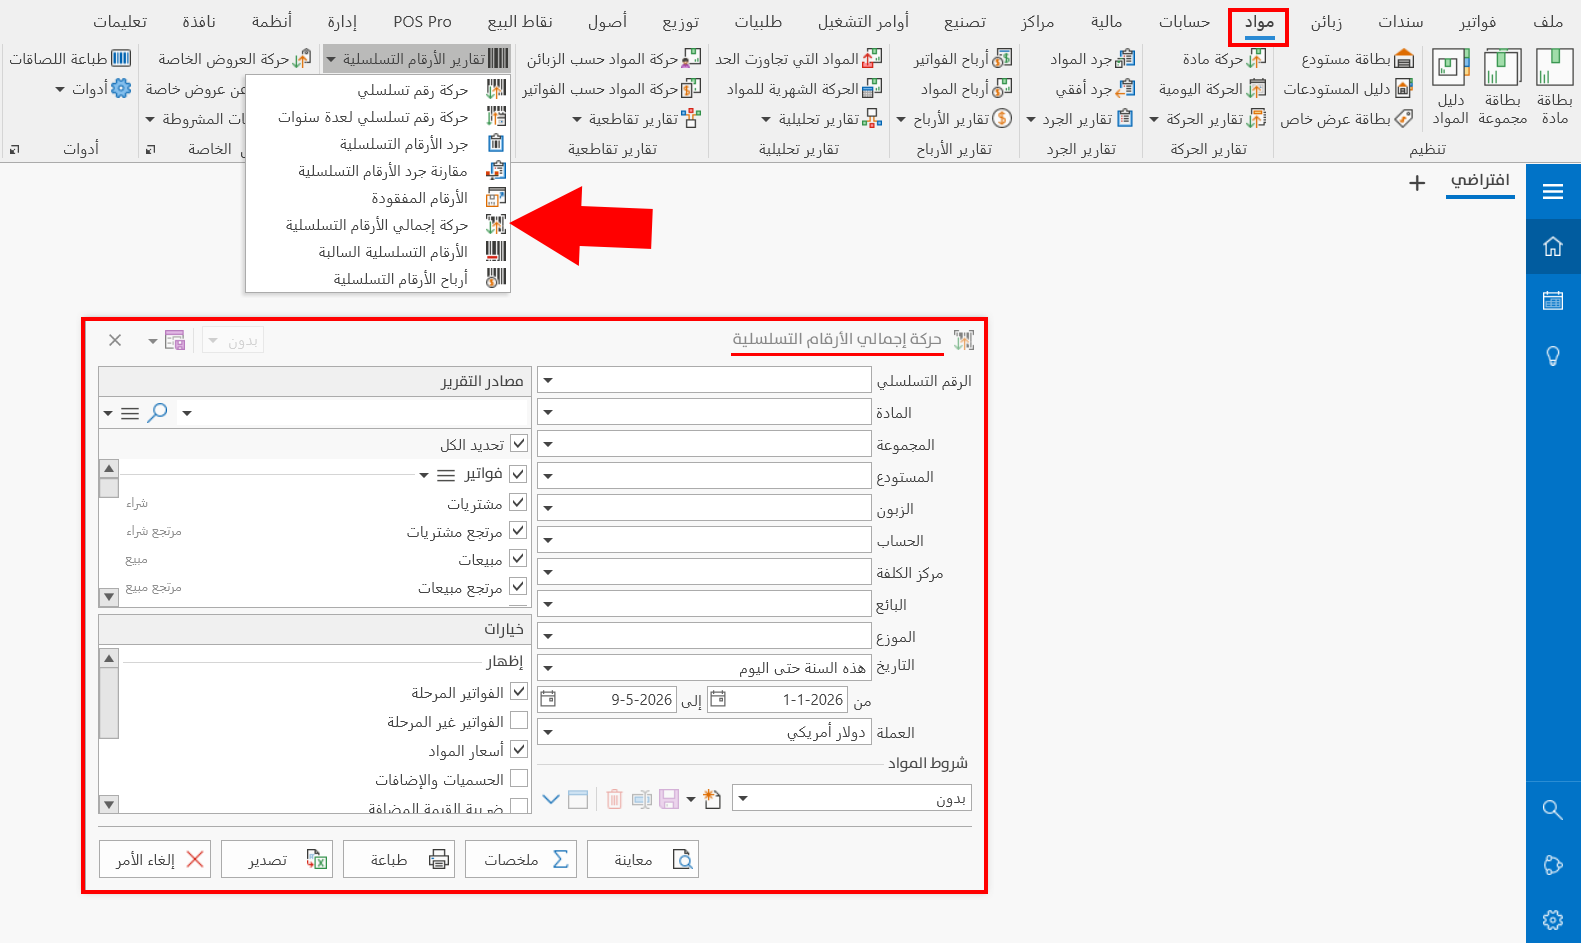Screen dimensions: 1581x943
Task: Expand المادة dropdown
Action: (549, 412)
